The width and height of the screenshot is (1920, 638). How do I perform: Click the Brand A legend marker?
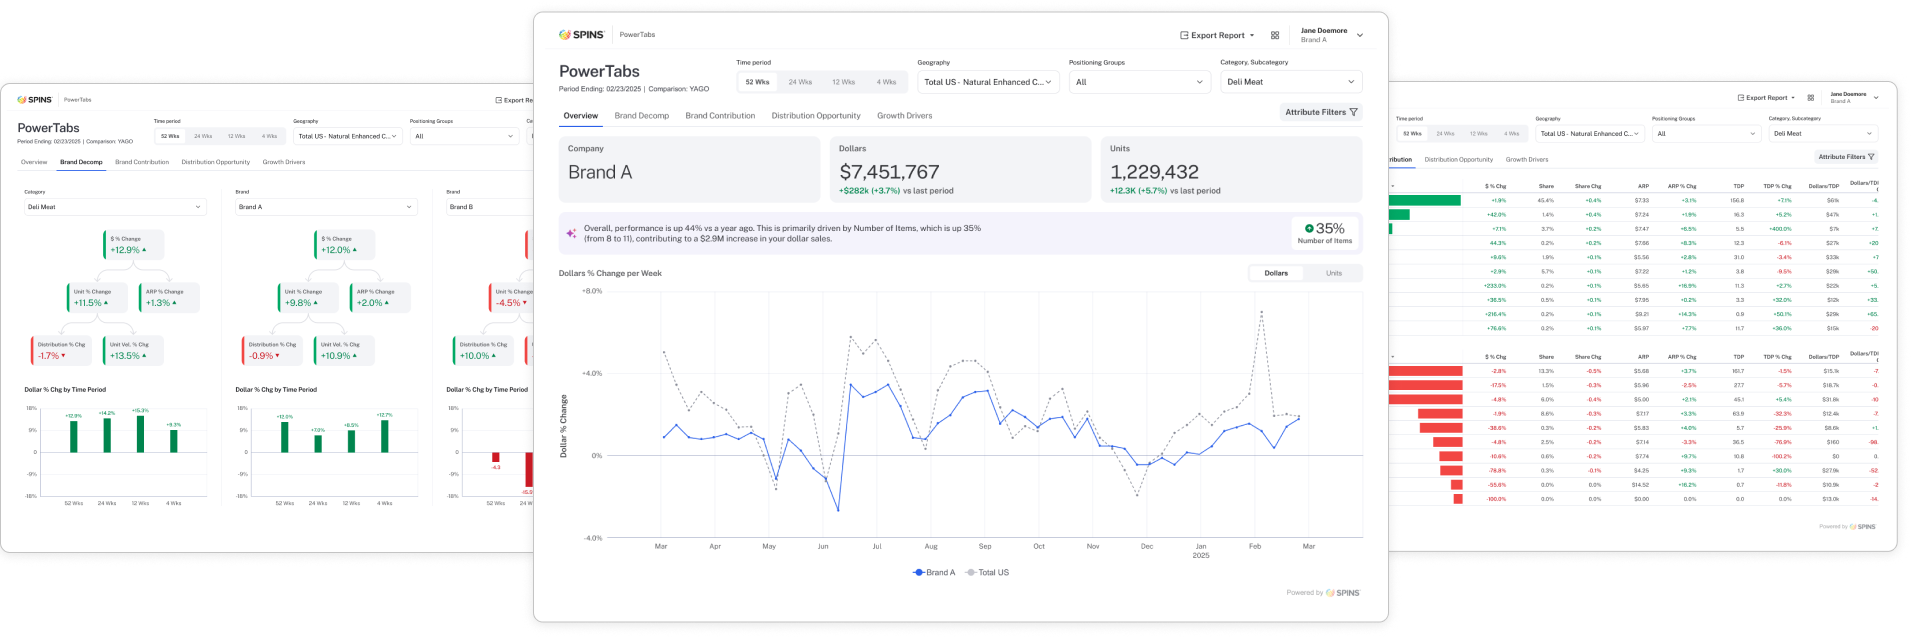coord(918,573)
